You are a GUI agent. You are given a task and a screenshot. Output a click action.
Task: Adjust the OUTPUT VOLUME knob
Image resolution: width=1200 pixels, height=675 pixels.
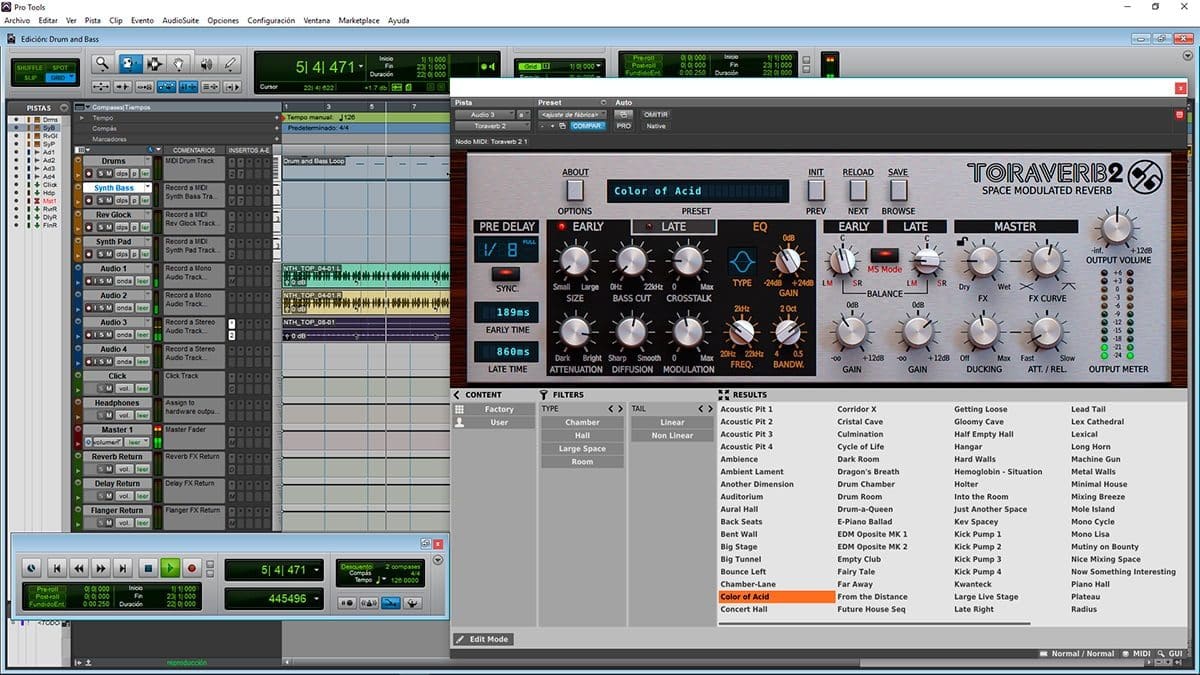1118,227
